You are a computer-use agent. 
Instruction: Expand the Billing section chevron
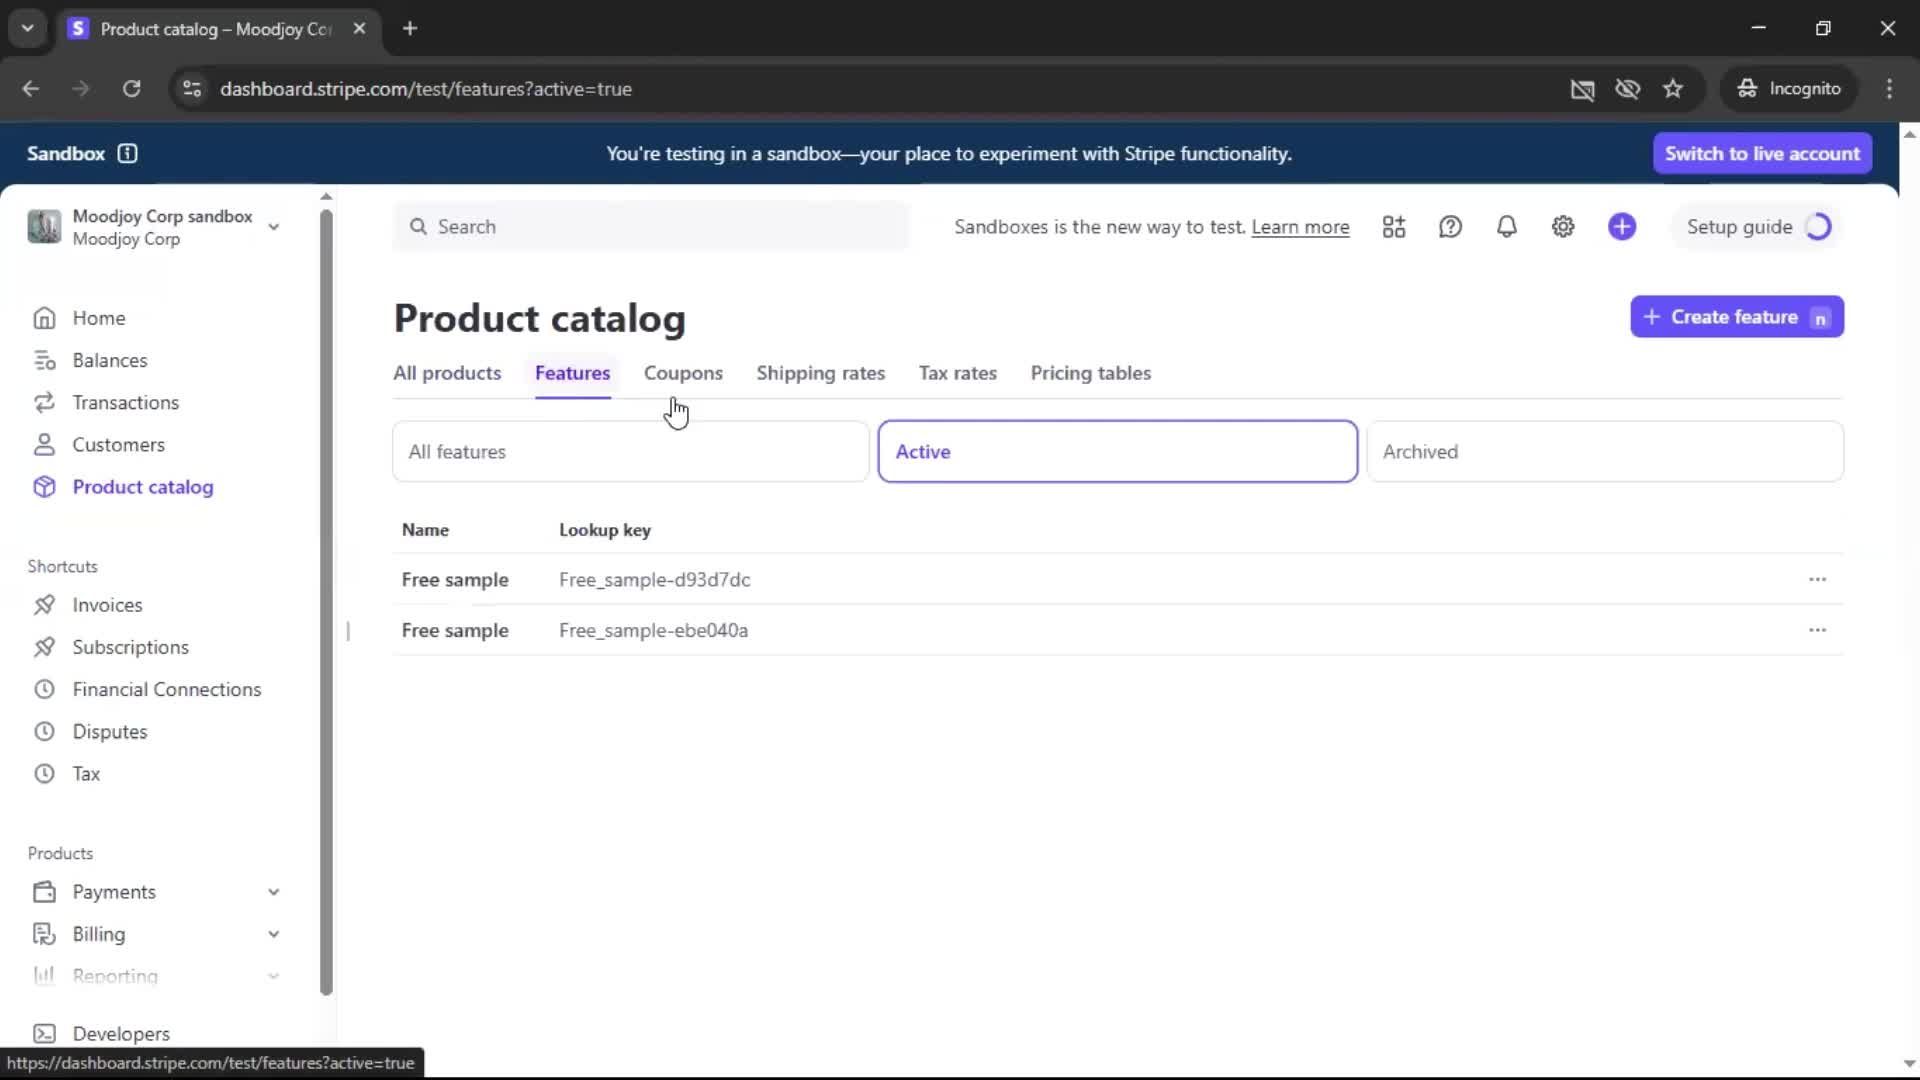[x=273, y=934]
